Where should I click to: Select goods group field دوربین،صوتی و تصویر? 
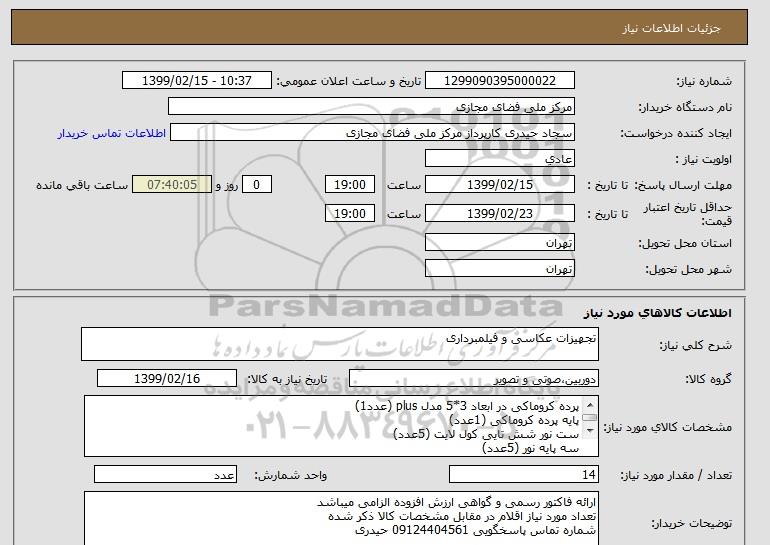(474, 379)
